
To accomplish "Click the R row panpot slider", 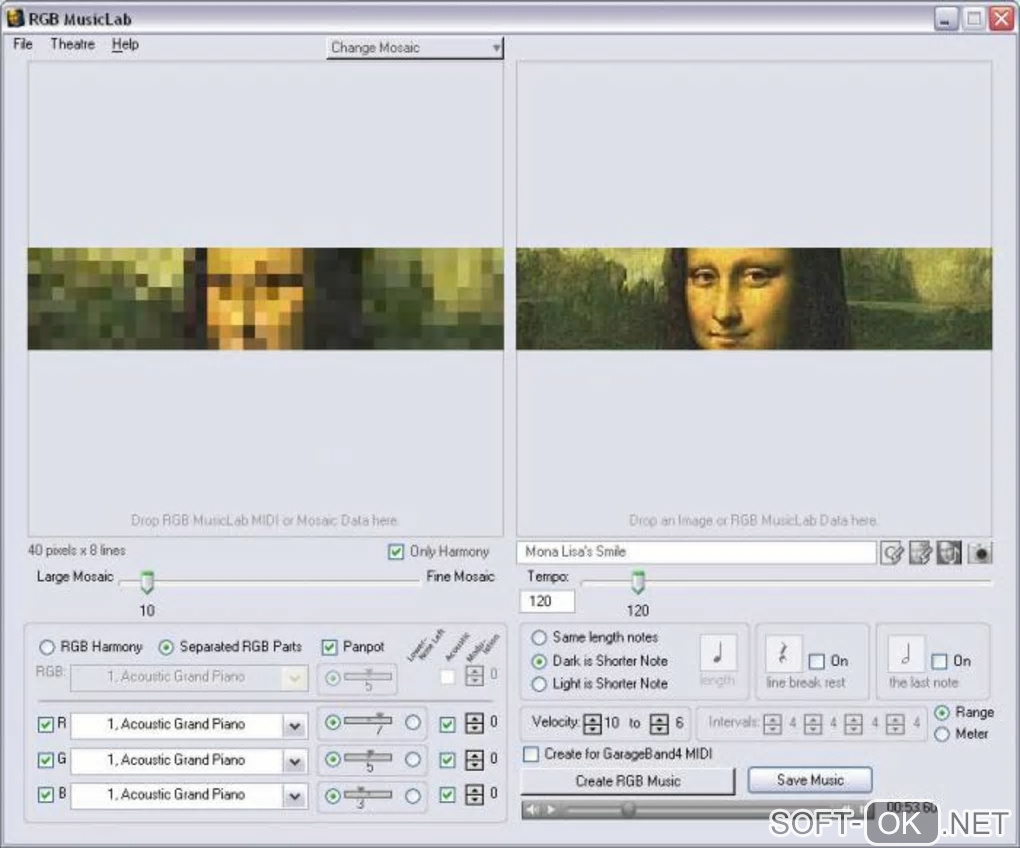I will (x=368, y=721).
